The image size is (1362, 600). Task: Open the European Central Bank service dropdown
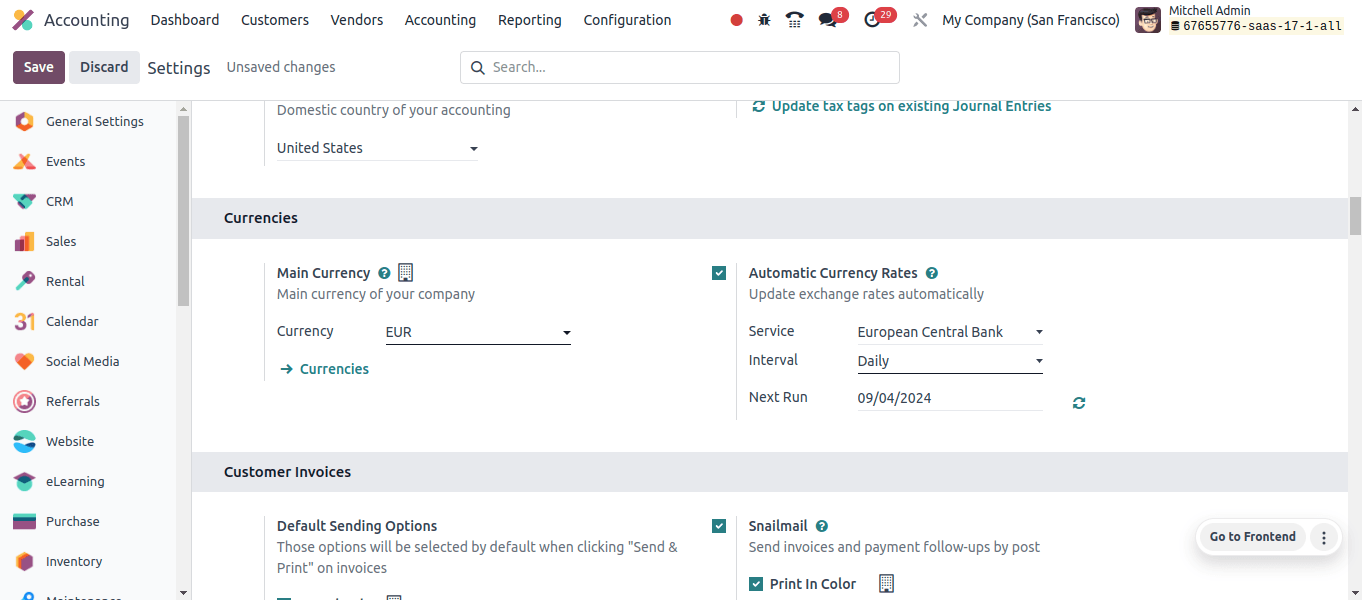point(950,332)
